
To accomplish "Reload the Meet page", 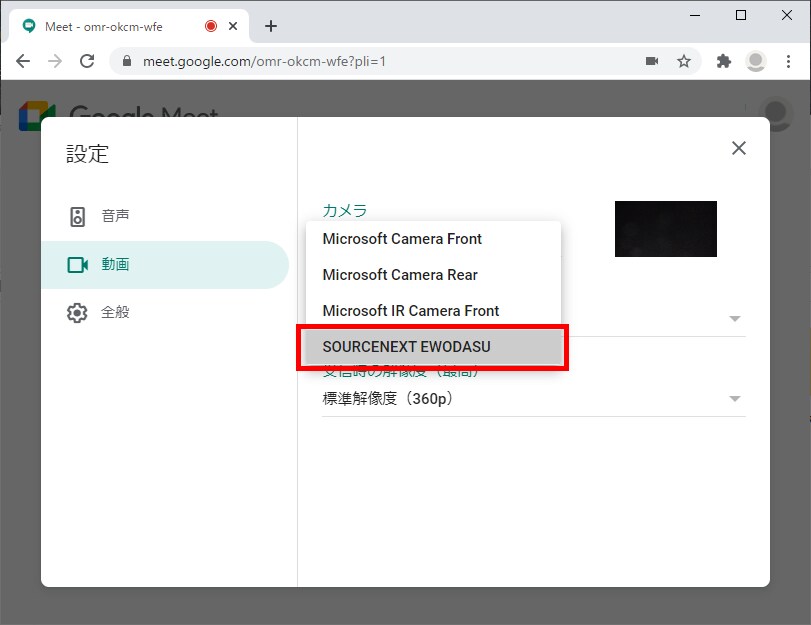I will click(x=87, y=61).
